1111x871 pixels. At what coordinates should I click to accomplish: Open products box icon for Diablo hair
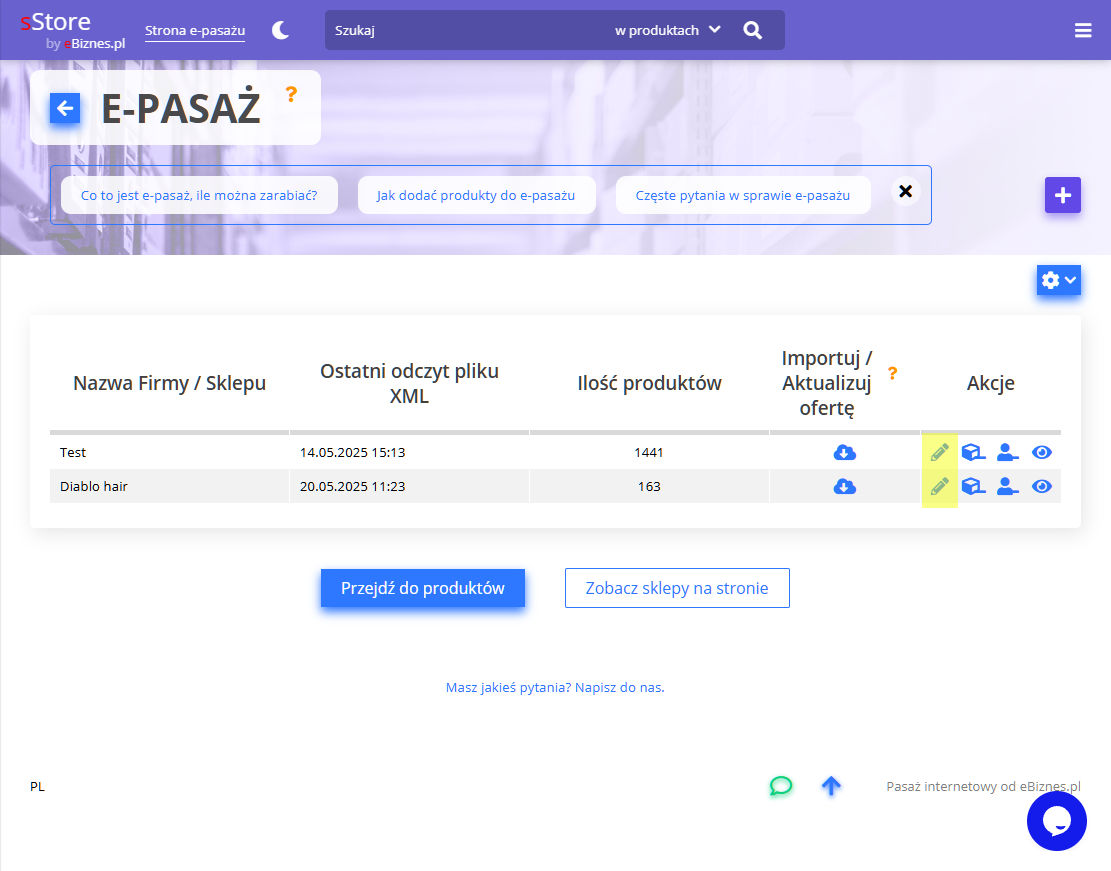tap(974, 486)
